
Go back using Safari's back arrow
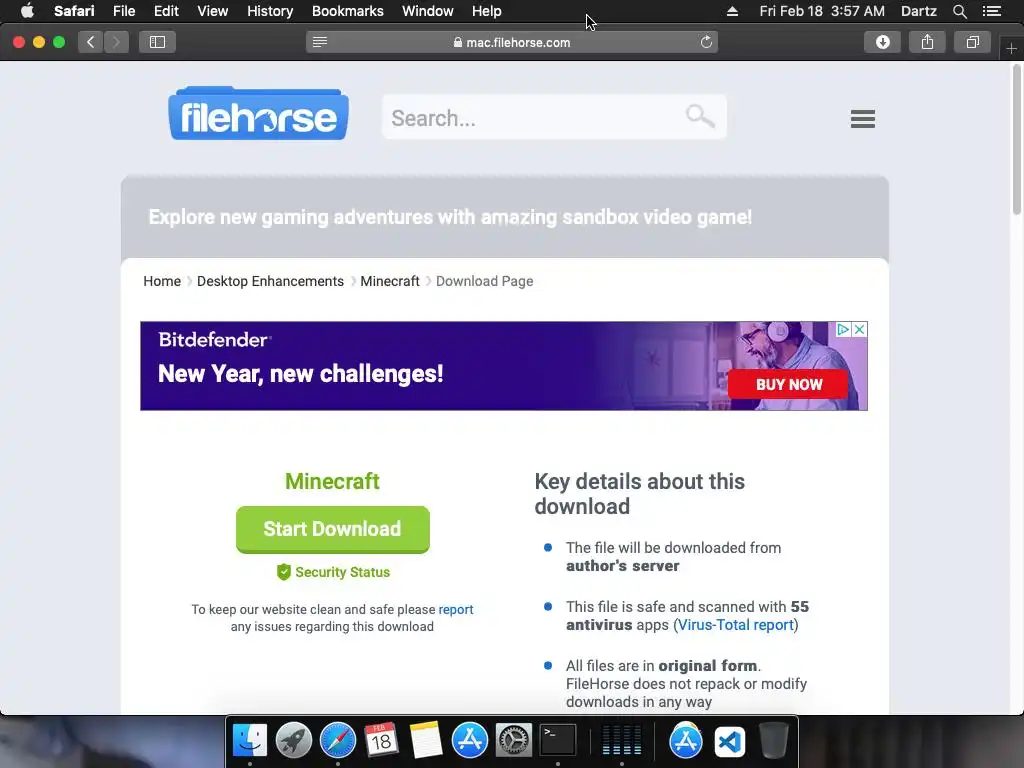(91, 42)
